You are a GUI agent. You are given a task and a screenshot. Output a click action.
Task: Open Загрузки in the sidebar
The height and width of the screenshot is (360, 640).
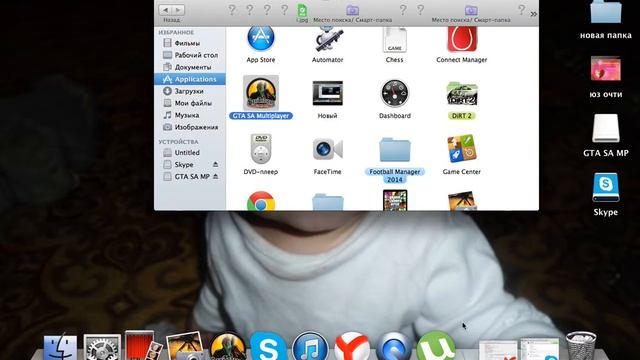click(183, 91)
